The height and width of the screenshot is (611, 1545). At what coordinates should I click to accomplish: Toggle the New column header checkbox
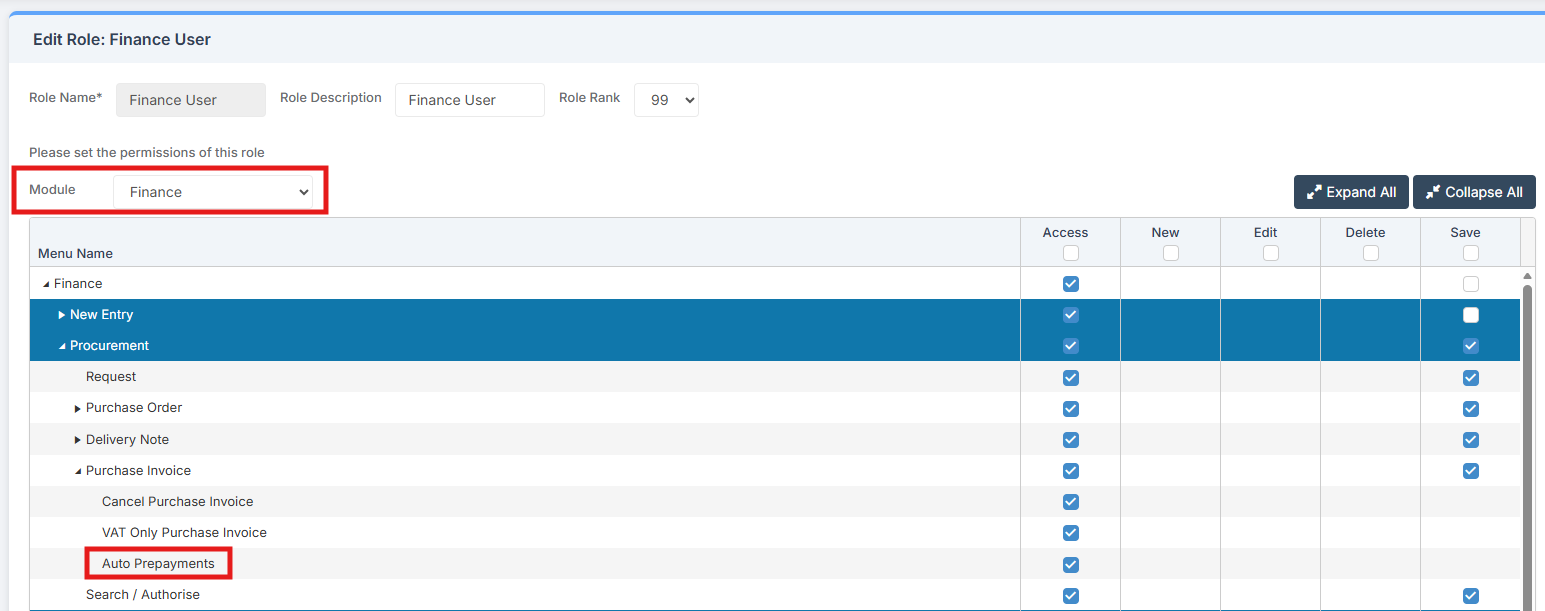(x=1170, y=253)
